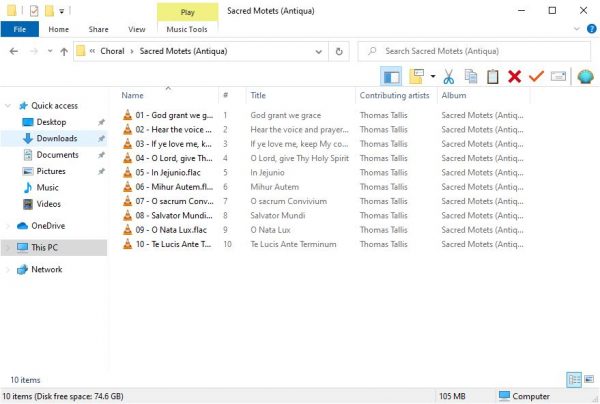600x404 pixels.
Task: Switch to large thumbnails view icon
Action: [589, 379]
